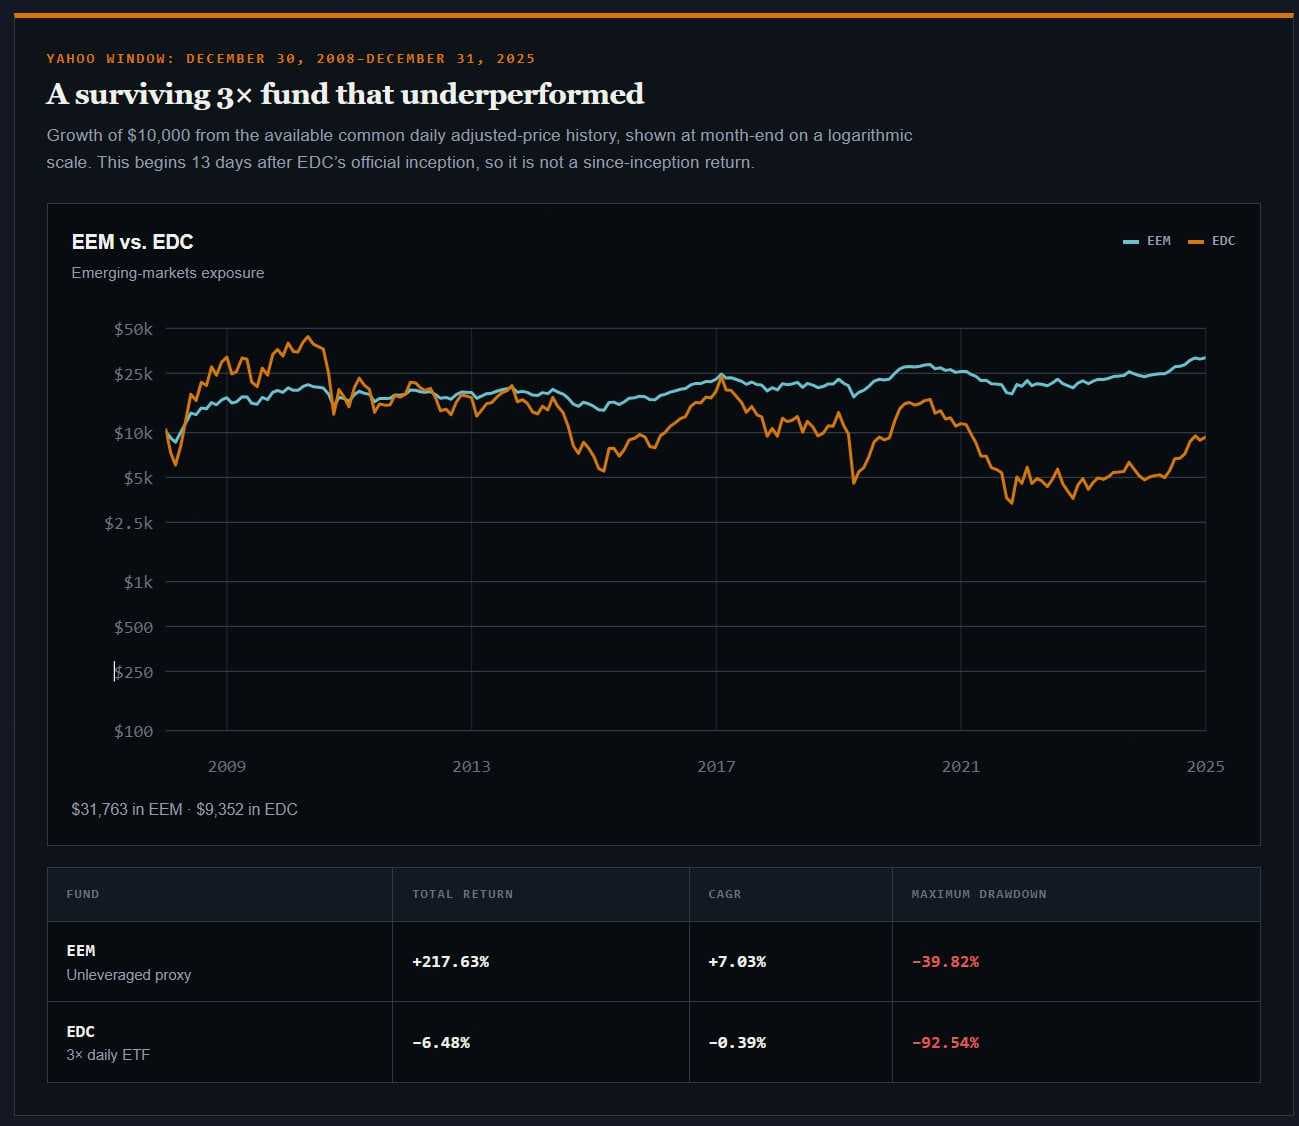Click the 2021 x-axis label
1299x1126 pixels.
[961, 767]
